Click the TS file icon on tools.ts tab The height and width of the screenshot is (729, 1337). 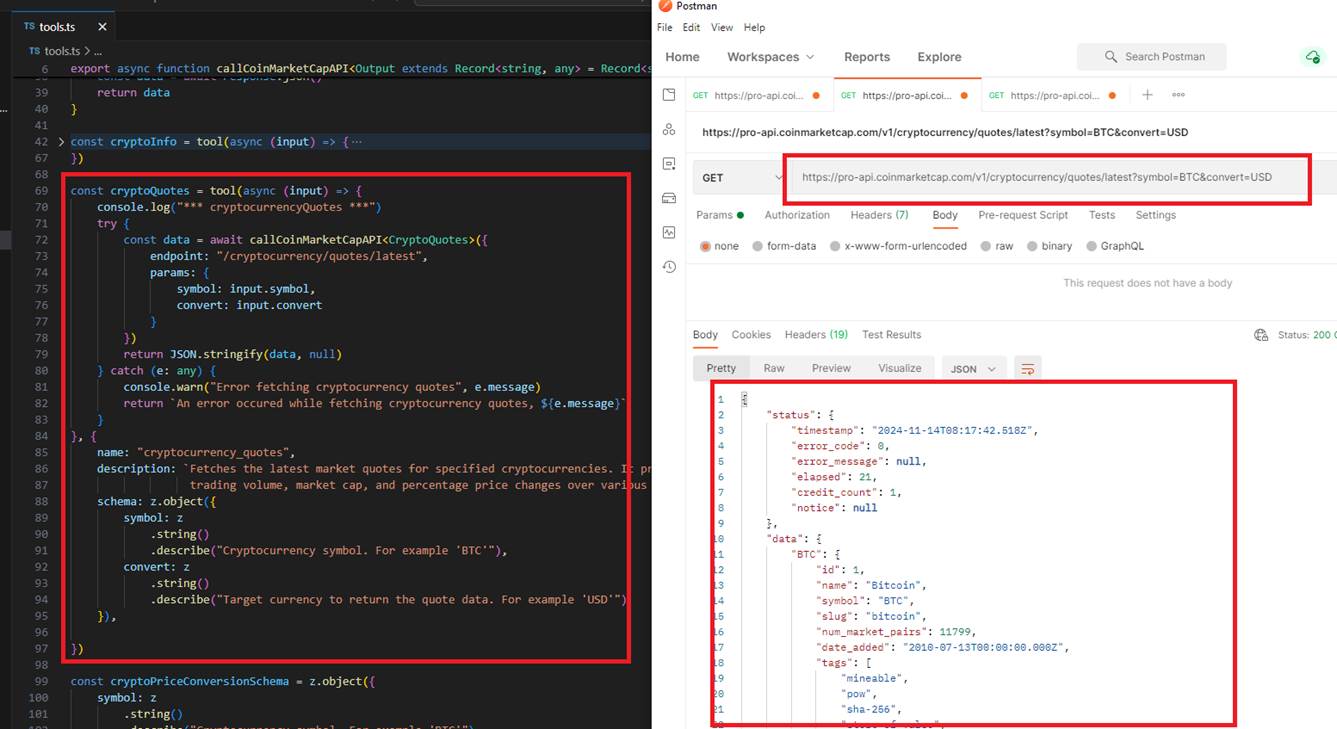pos(28,27)
